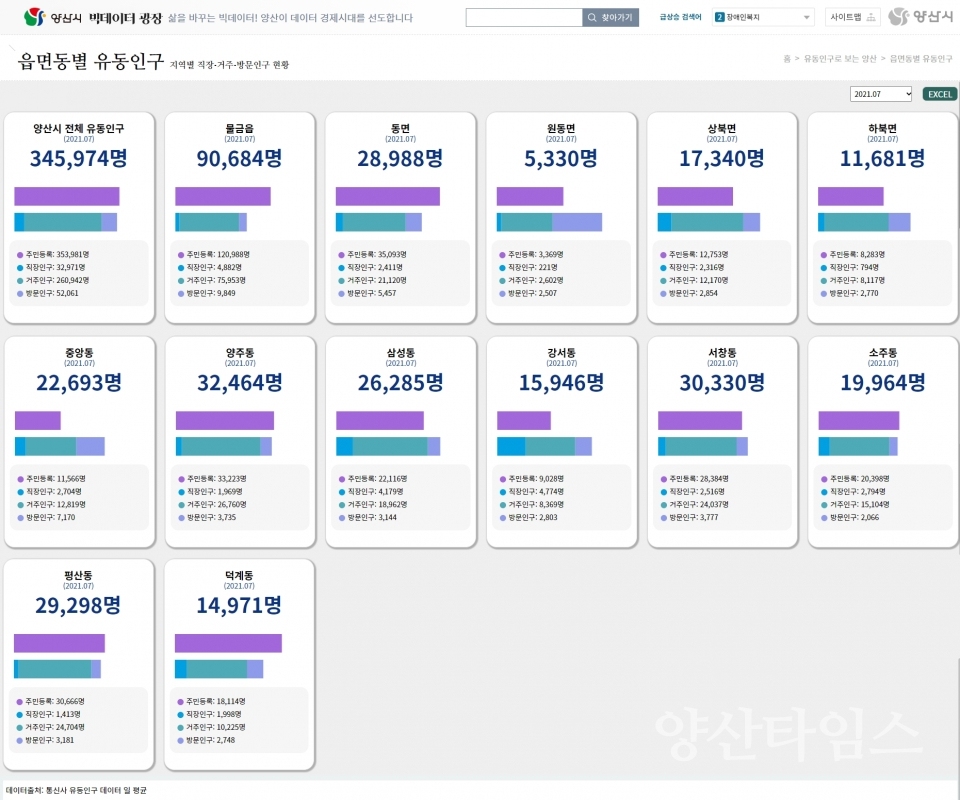
Task: Click breadcrumb item 읍면동별 유동인구
Action: tap(921, 59)
